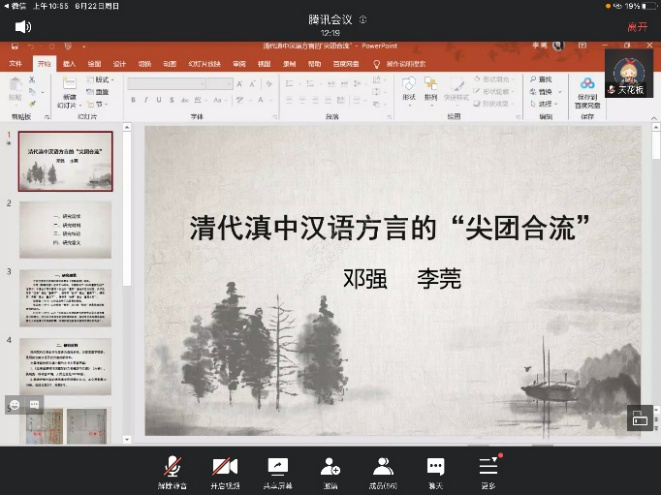Click the picture-in-picture layout icon

639,419
